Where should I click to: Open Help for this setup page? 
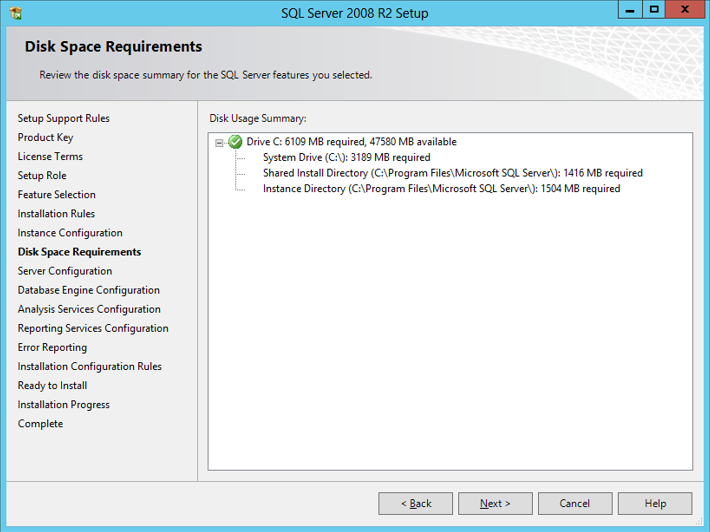[655, 503]
